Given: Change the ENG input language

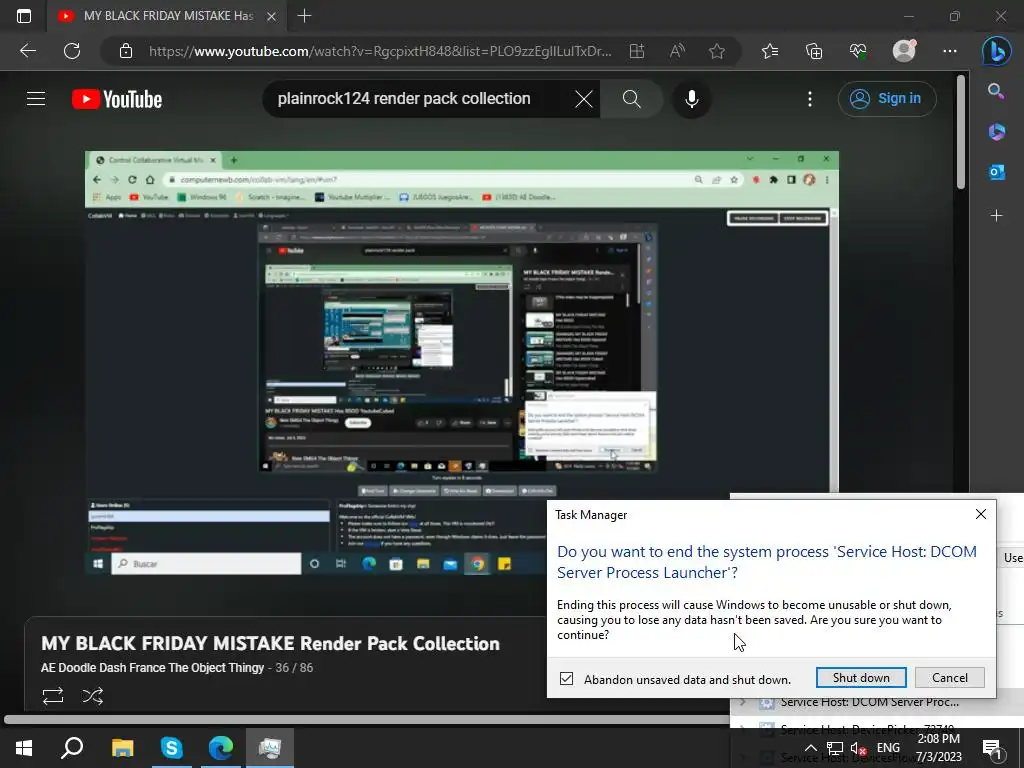Looking at the screenshot, I should click(x=888, y=748).
